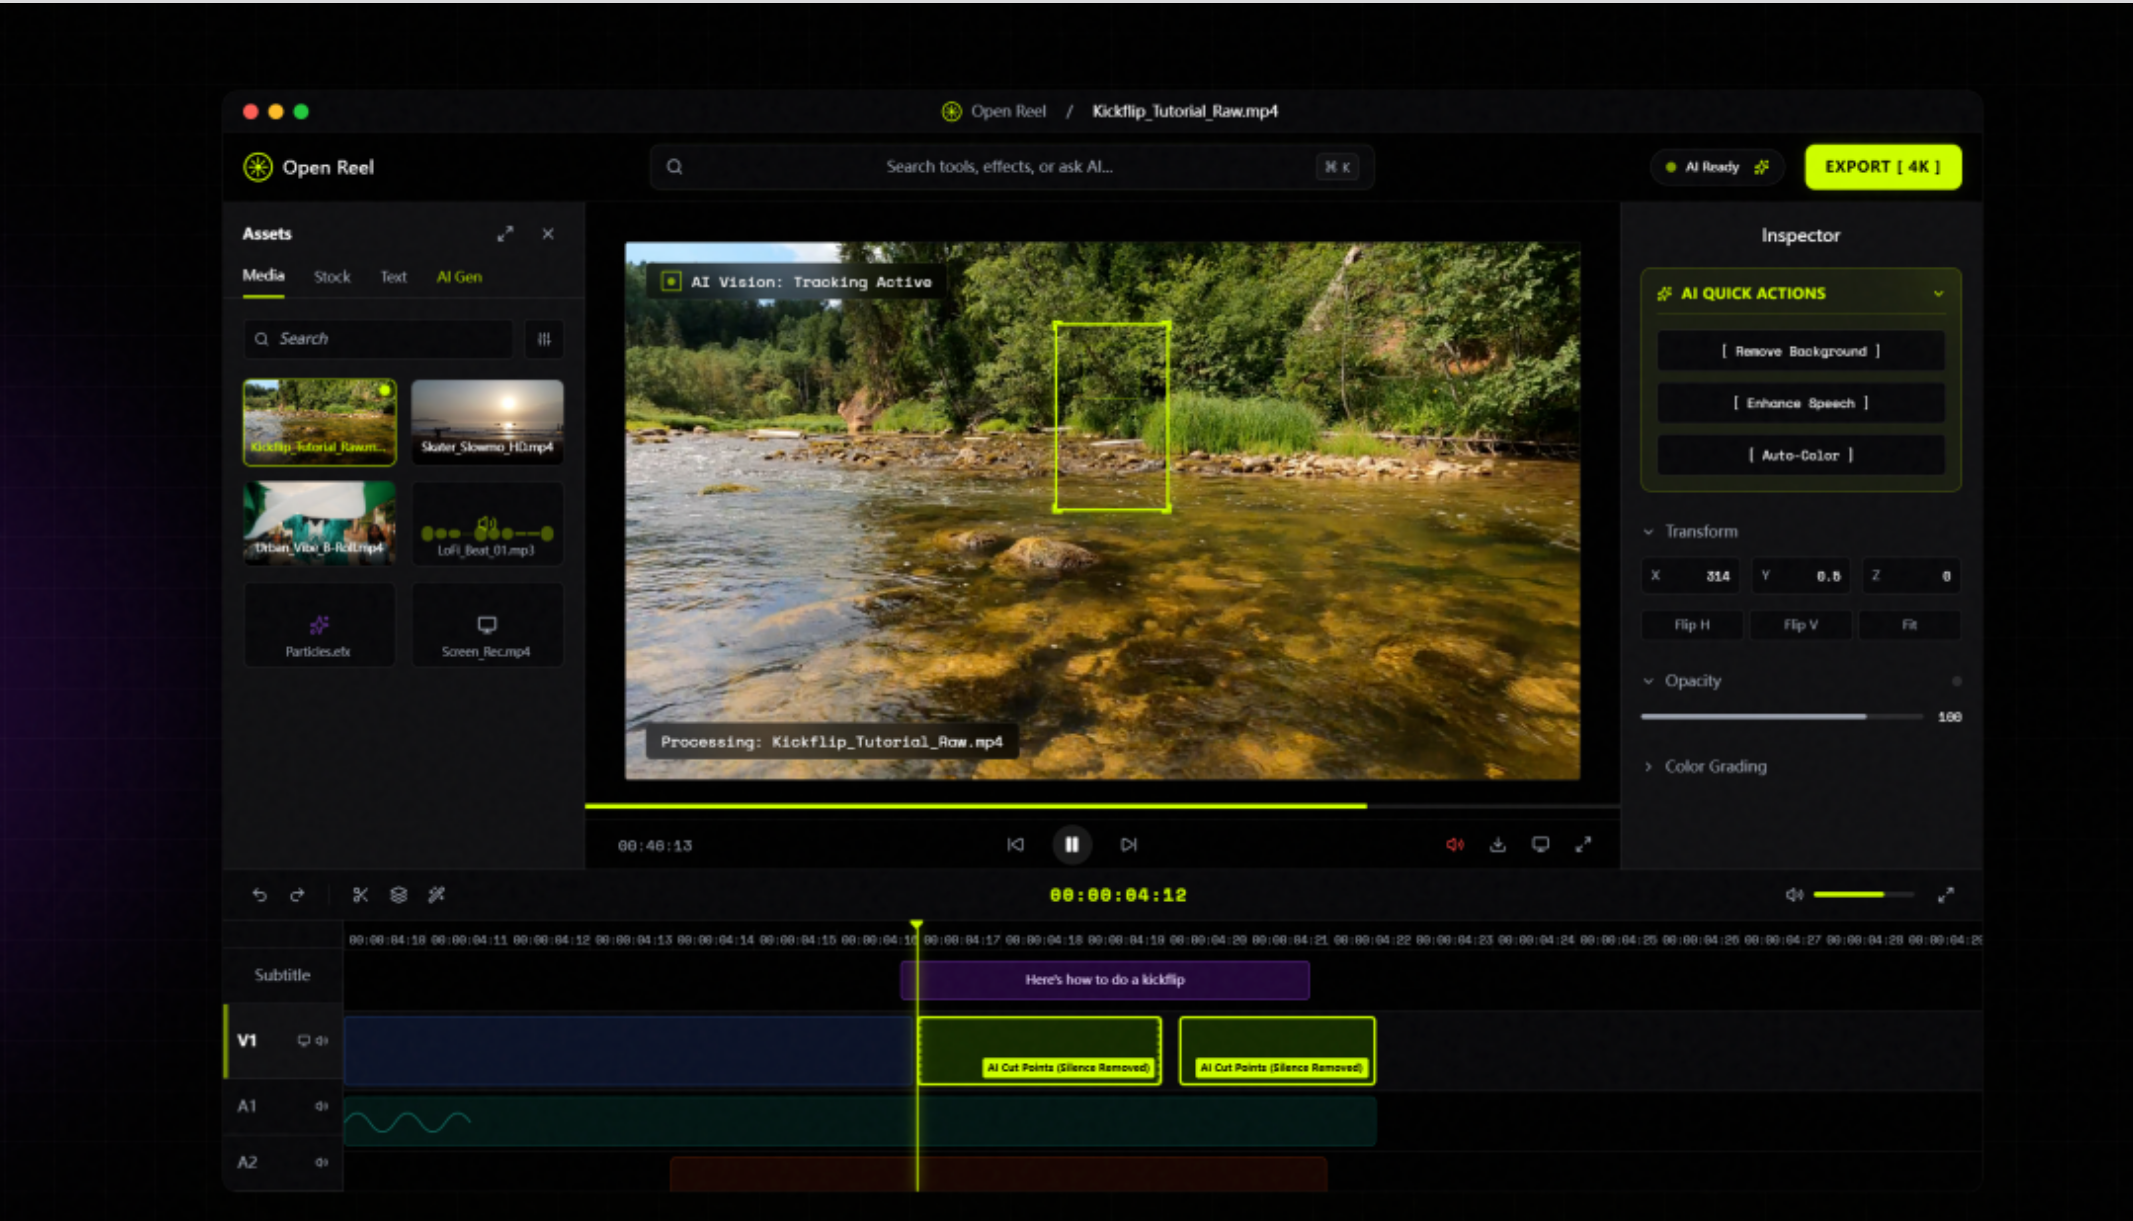Click the AI sparkle icon beside AI Ready
Viewport: 2133px width, 1221px height.
tap(1761, 167)
